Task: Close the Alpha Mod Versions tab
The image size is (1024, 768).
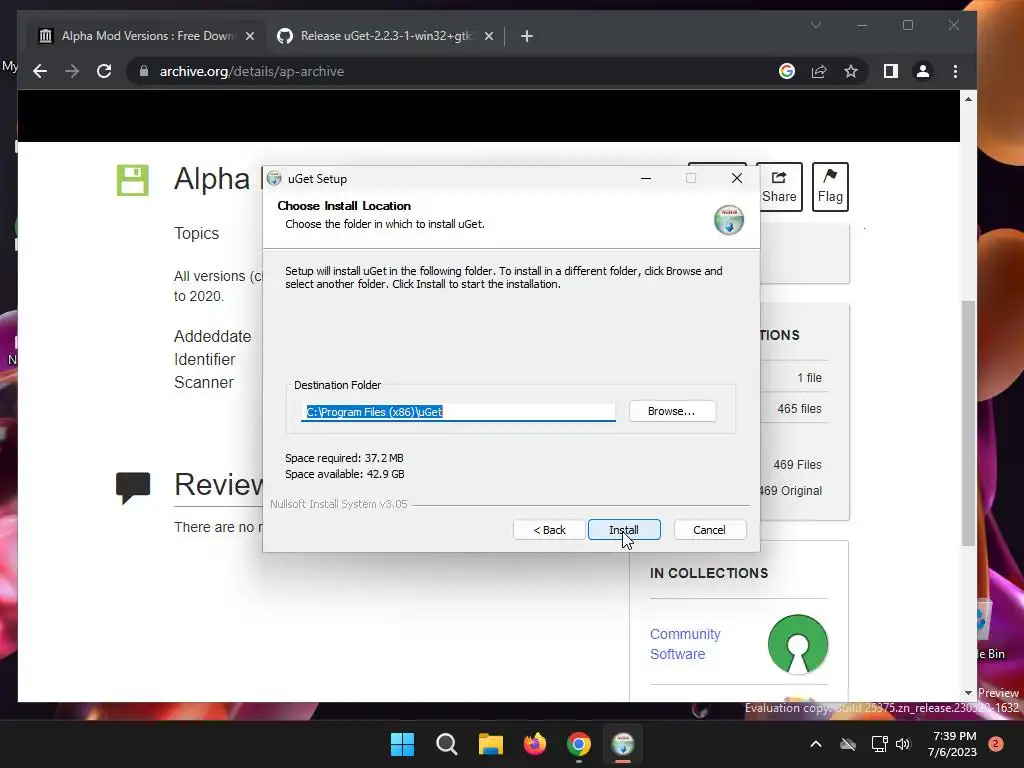Action: 249,36
